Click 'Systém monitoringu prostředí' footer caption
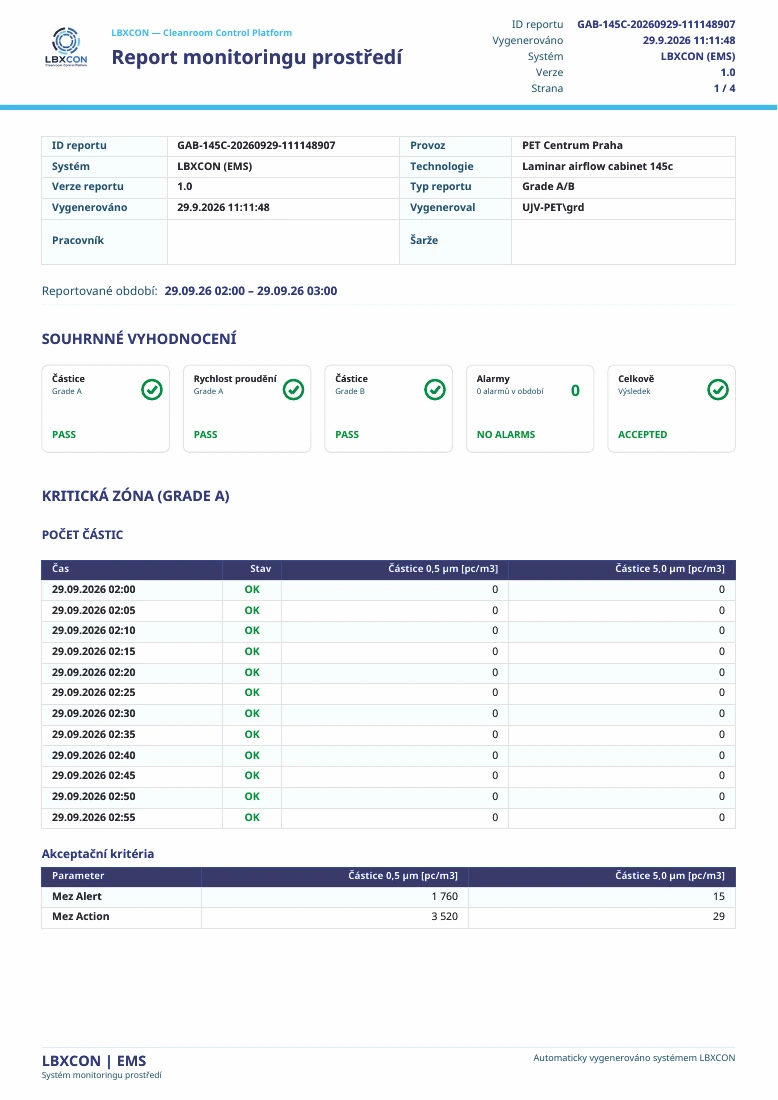Viewport: 778px width, 1100px height. pyautogui.click(x=102, y=1075)
